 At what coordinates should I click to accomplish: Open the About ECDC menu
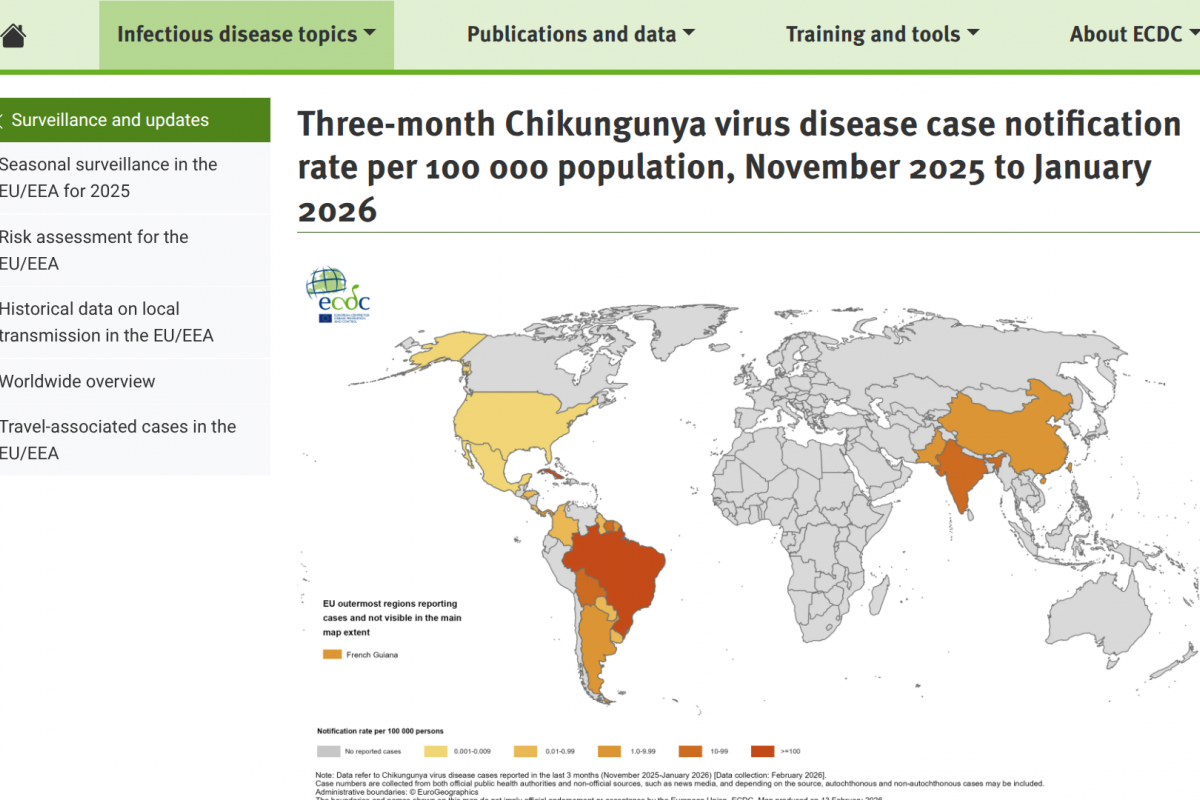[1133, 35]
